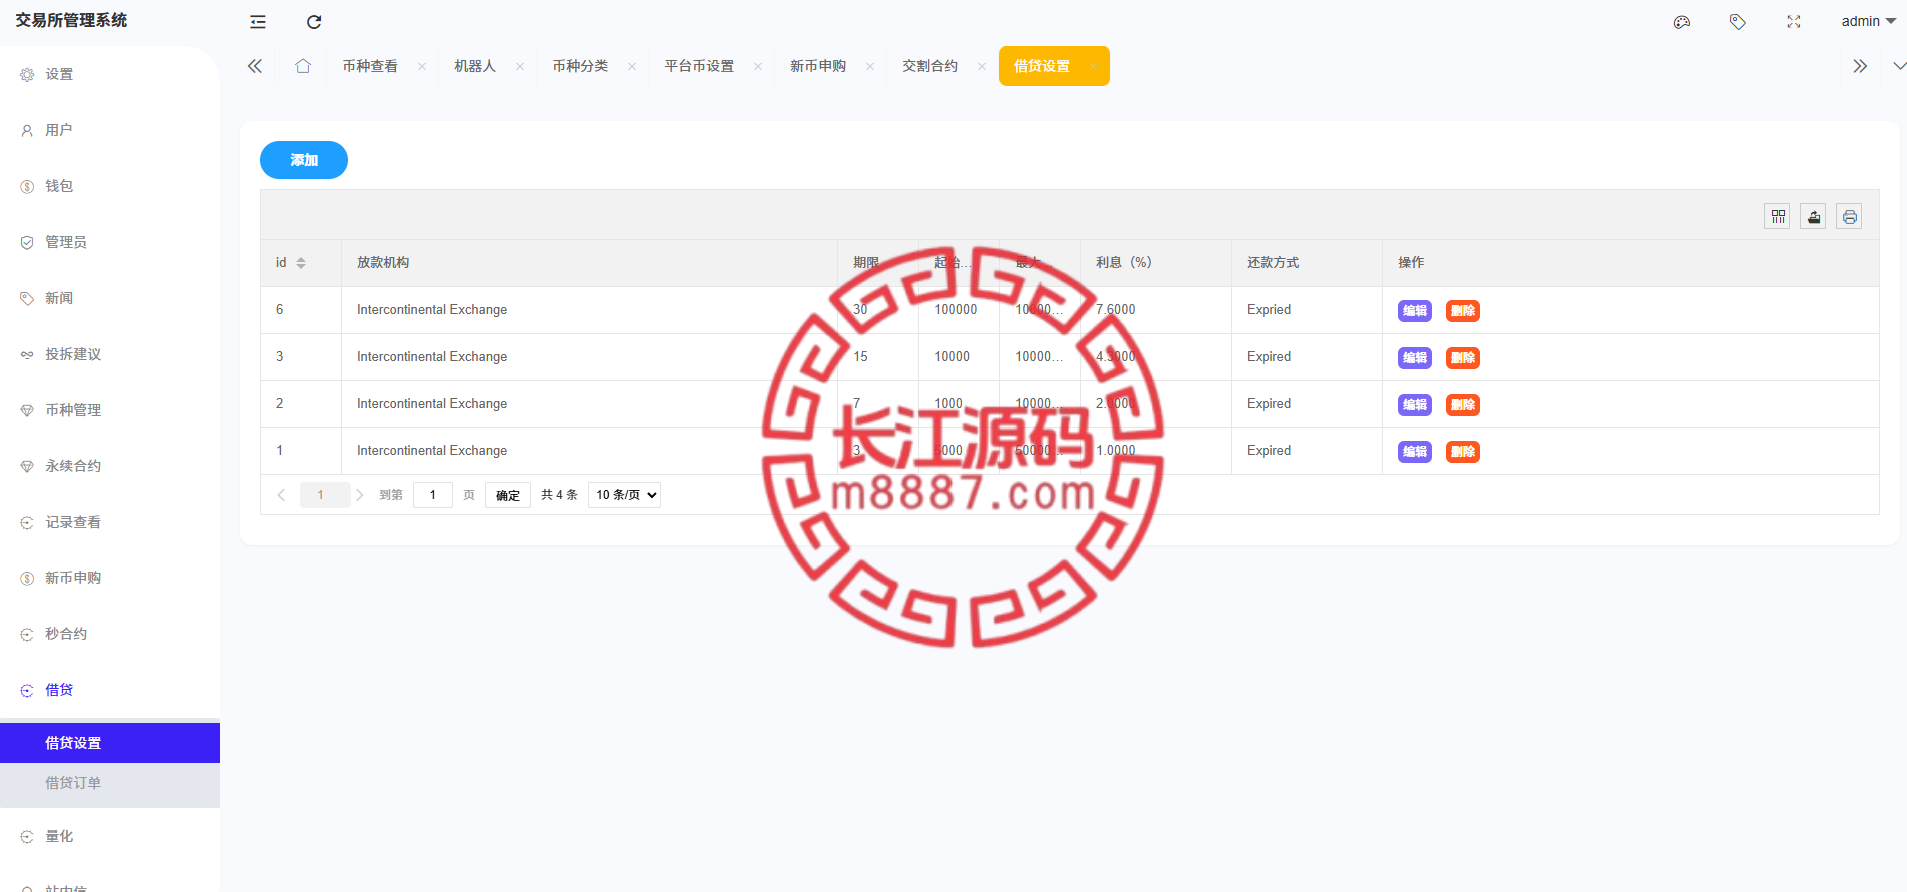Delete the loan row with id 6
The width and height of the screenshot is (1907, 892).
click(x=1463, y=311)
